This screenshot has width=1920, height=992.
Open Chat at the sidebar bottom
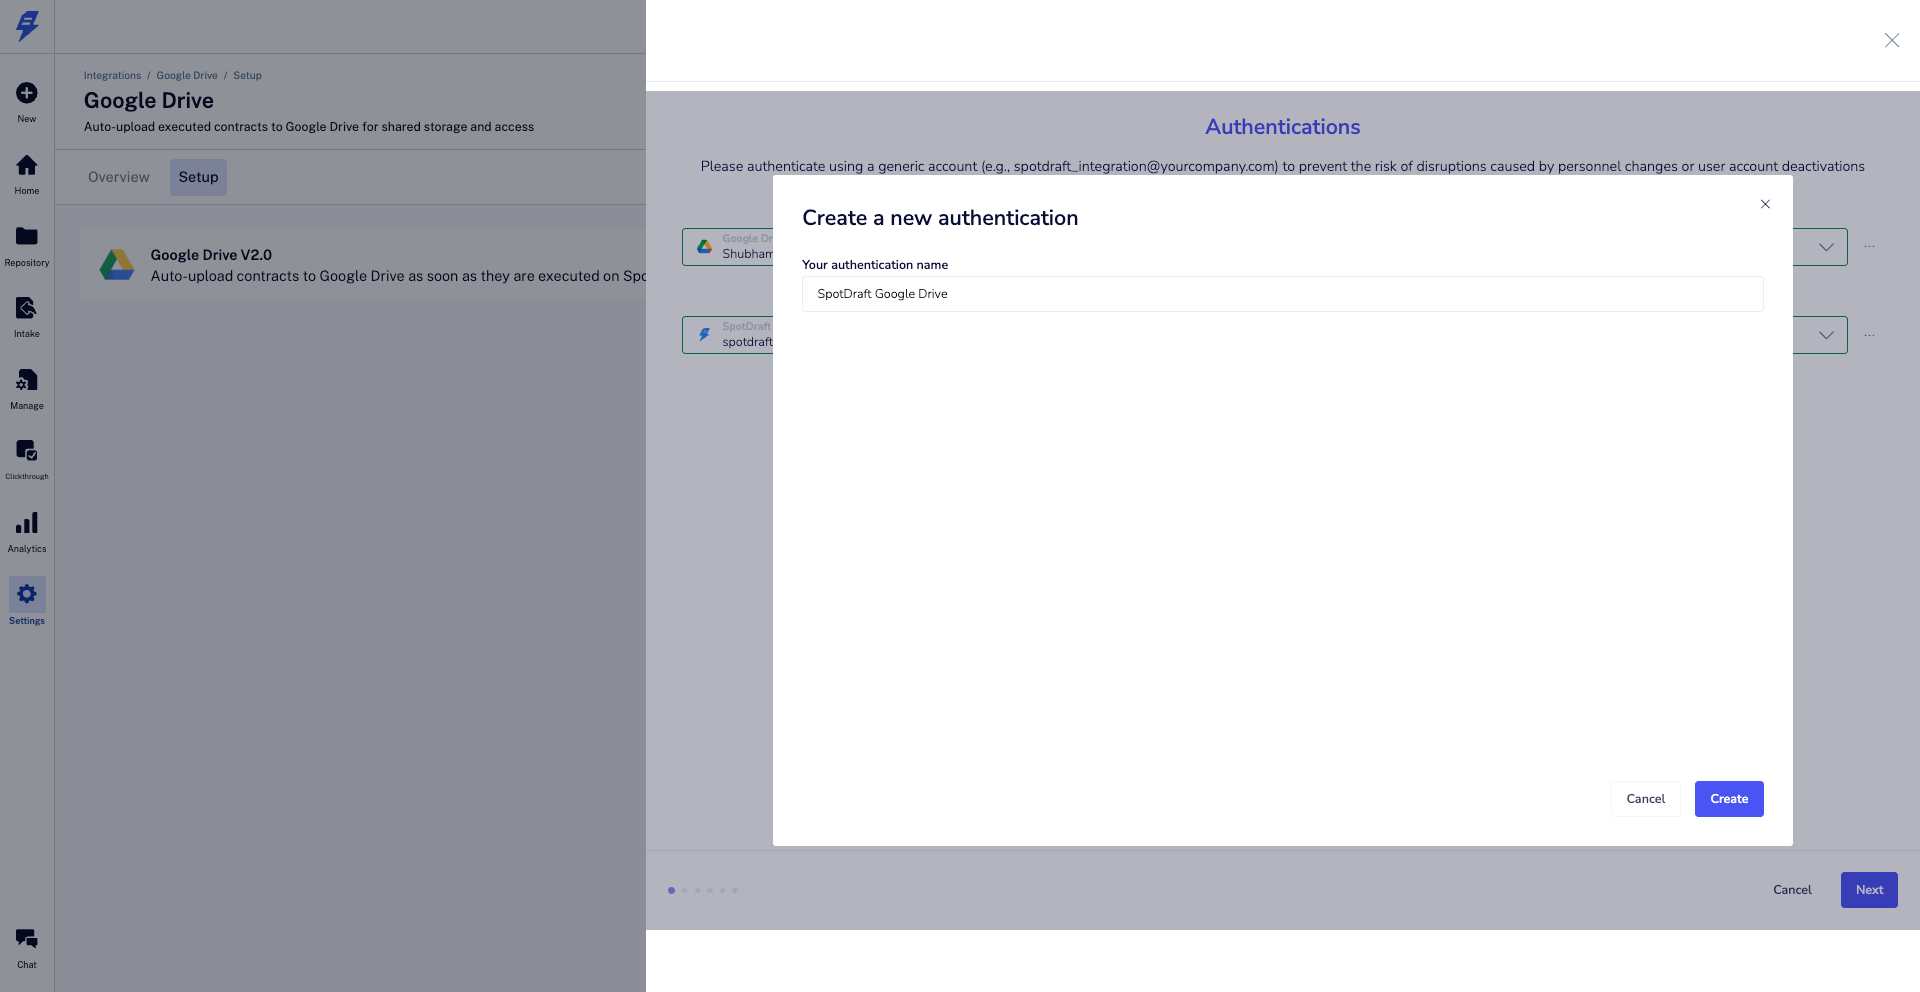tap(27, 939)
